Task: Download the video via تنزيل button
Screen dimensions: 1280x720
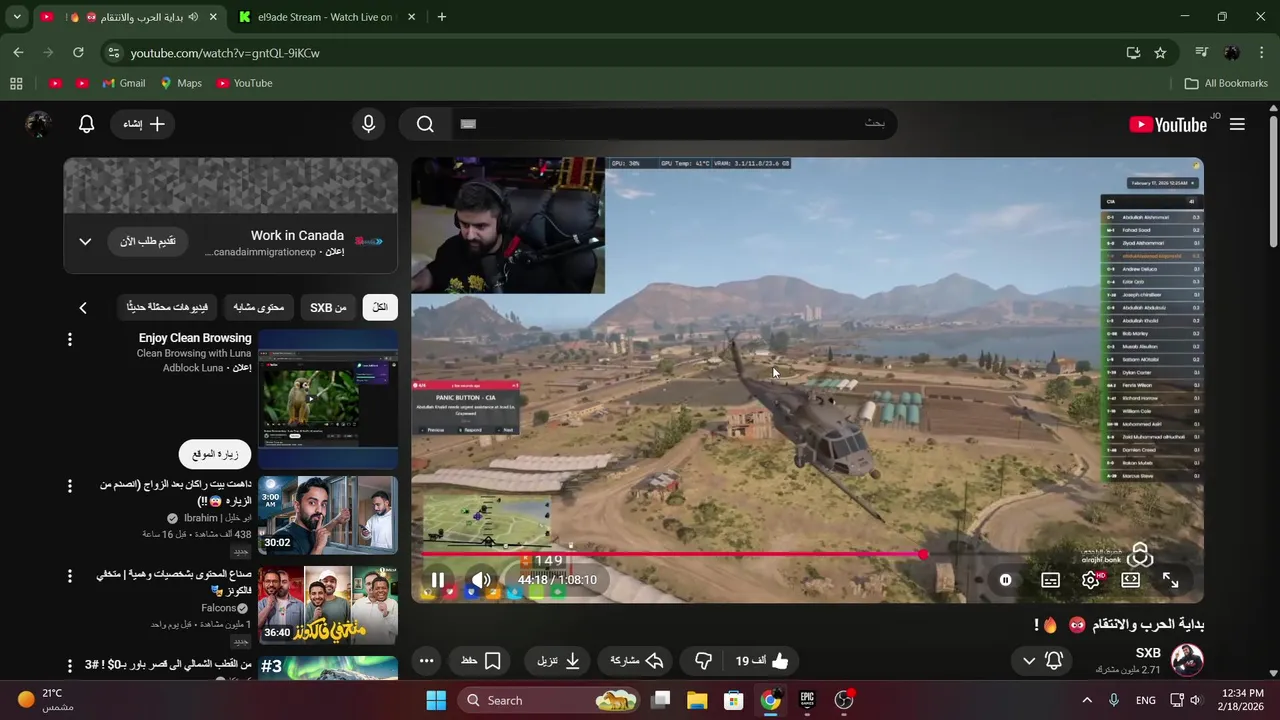Action: point(560,661)
